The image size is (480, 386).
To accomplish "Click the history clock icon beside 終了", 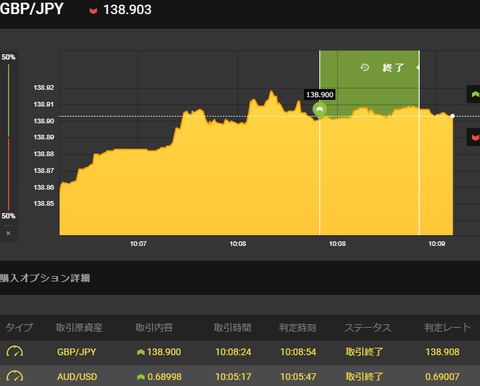I will coord(365,68).
